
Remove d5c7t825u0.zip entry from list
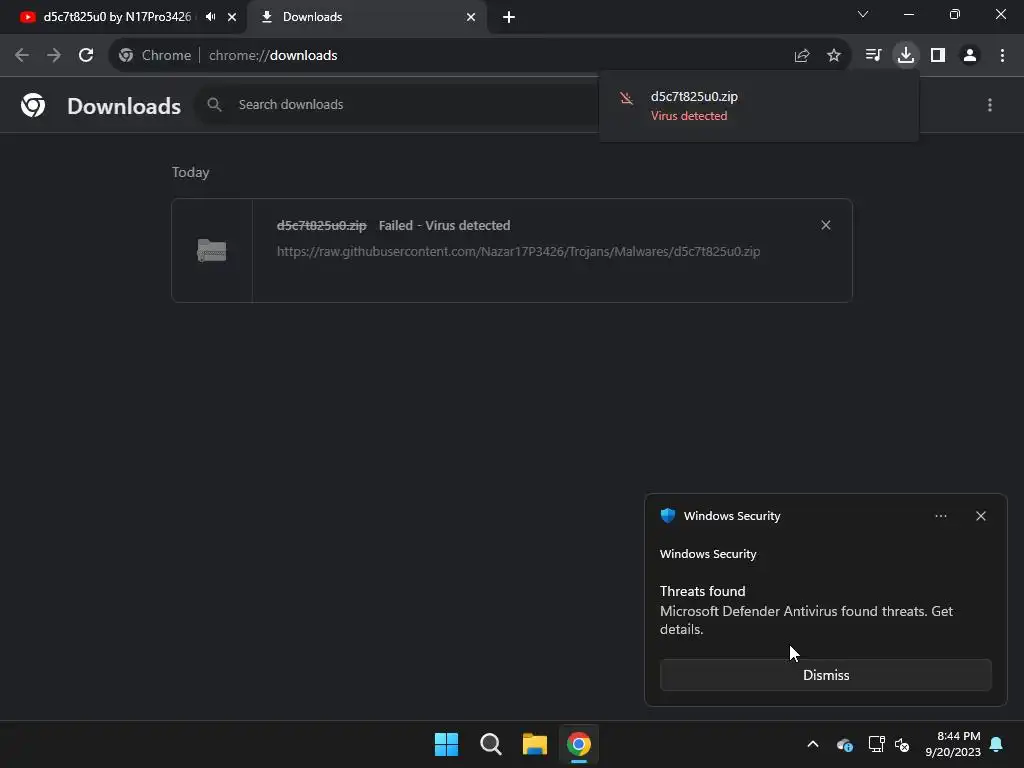(826, 225)
